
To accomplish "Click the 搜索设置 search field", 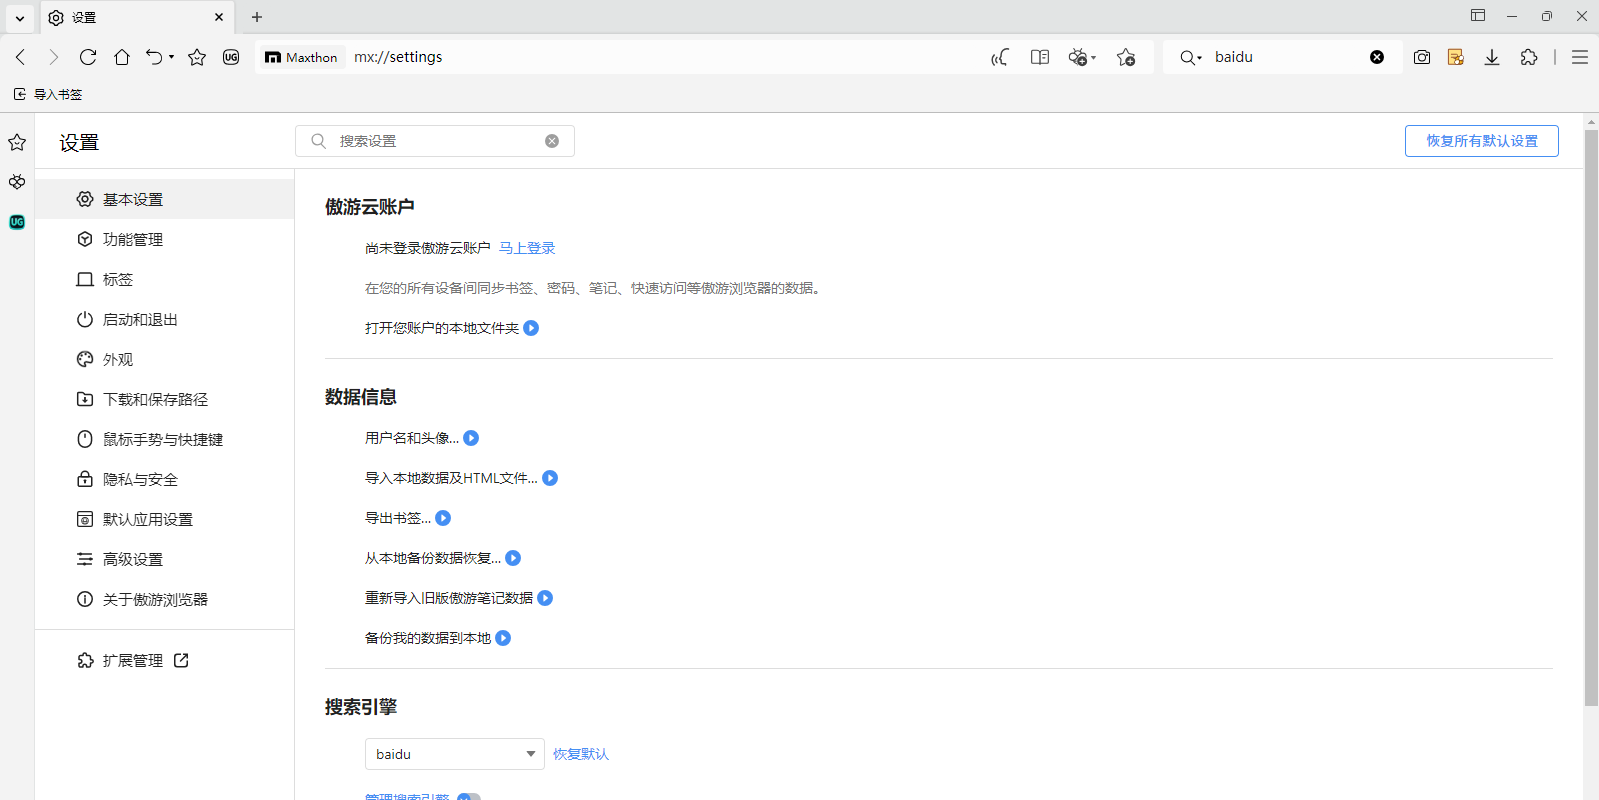I will click(435, 141).
